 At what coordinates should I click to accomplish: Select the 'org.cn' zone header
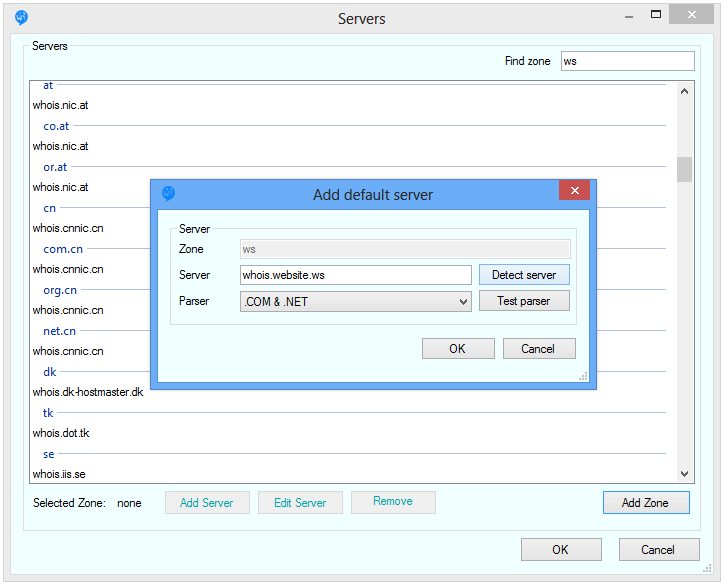(60, 290)
